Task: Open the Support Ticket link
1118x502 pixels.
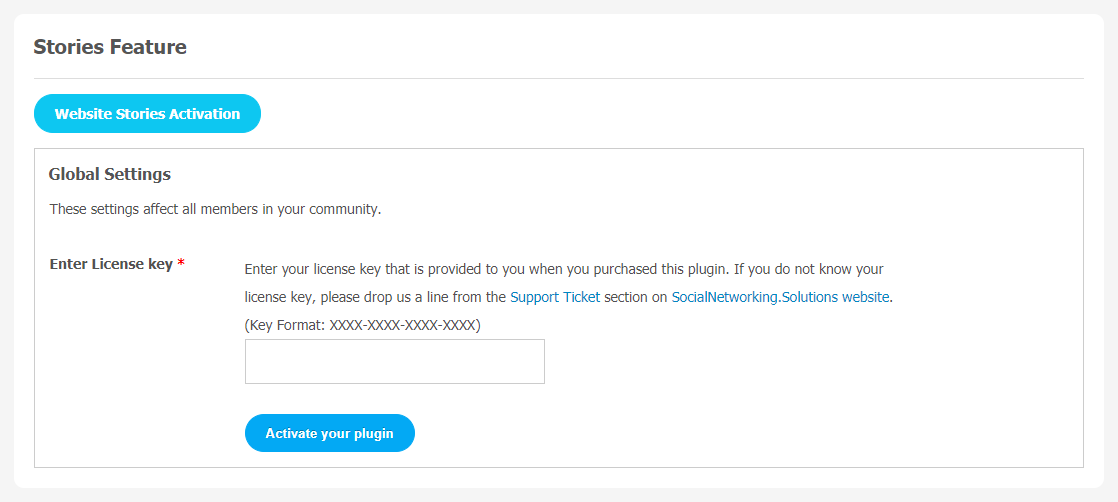Action: click(x=555, y=297)
